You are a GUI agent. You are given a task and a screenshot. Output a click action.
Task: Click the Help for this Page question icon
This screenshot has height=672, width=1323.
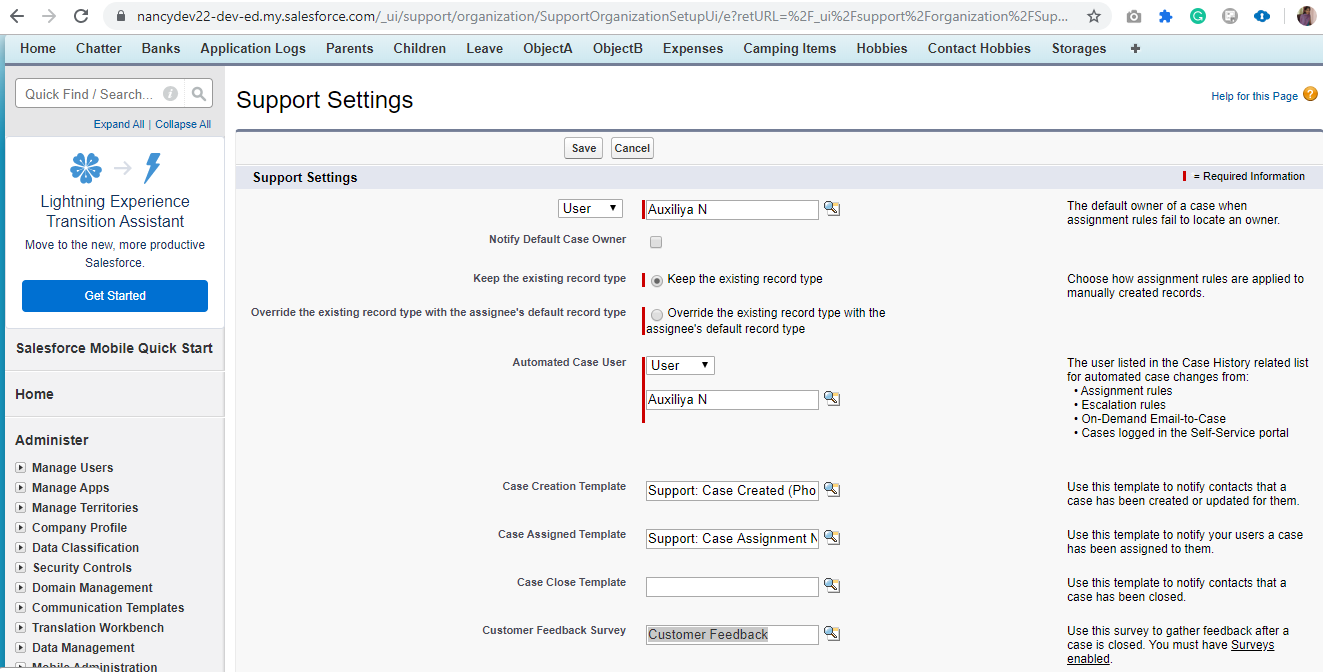point(1310,95)
